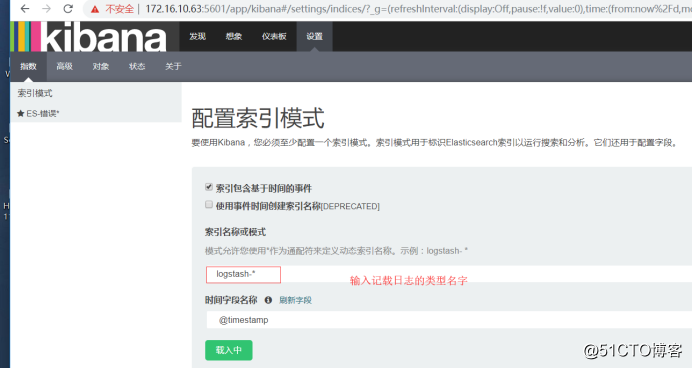Click the green 载入中 button
Image resolution: width=692 pixels, height=369 pixels.
pyautogui.click(x=229, y=350)
